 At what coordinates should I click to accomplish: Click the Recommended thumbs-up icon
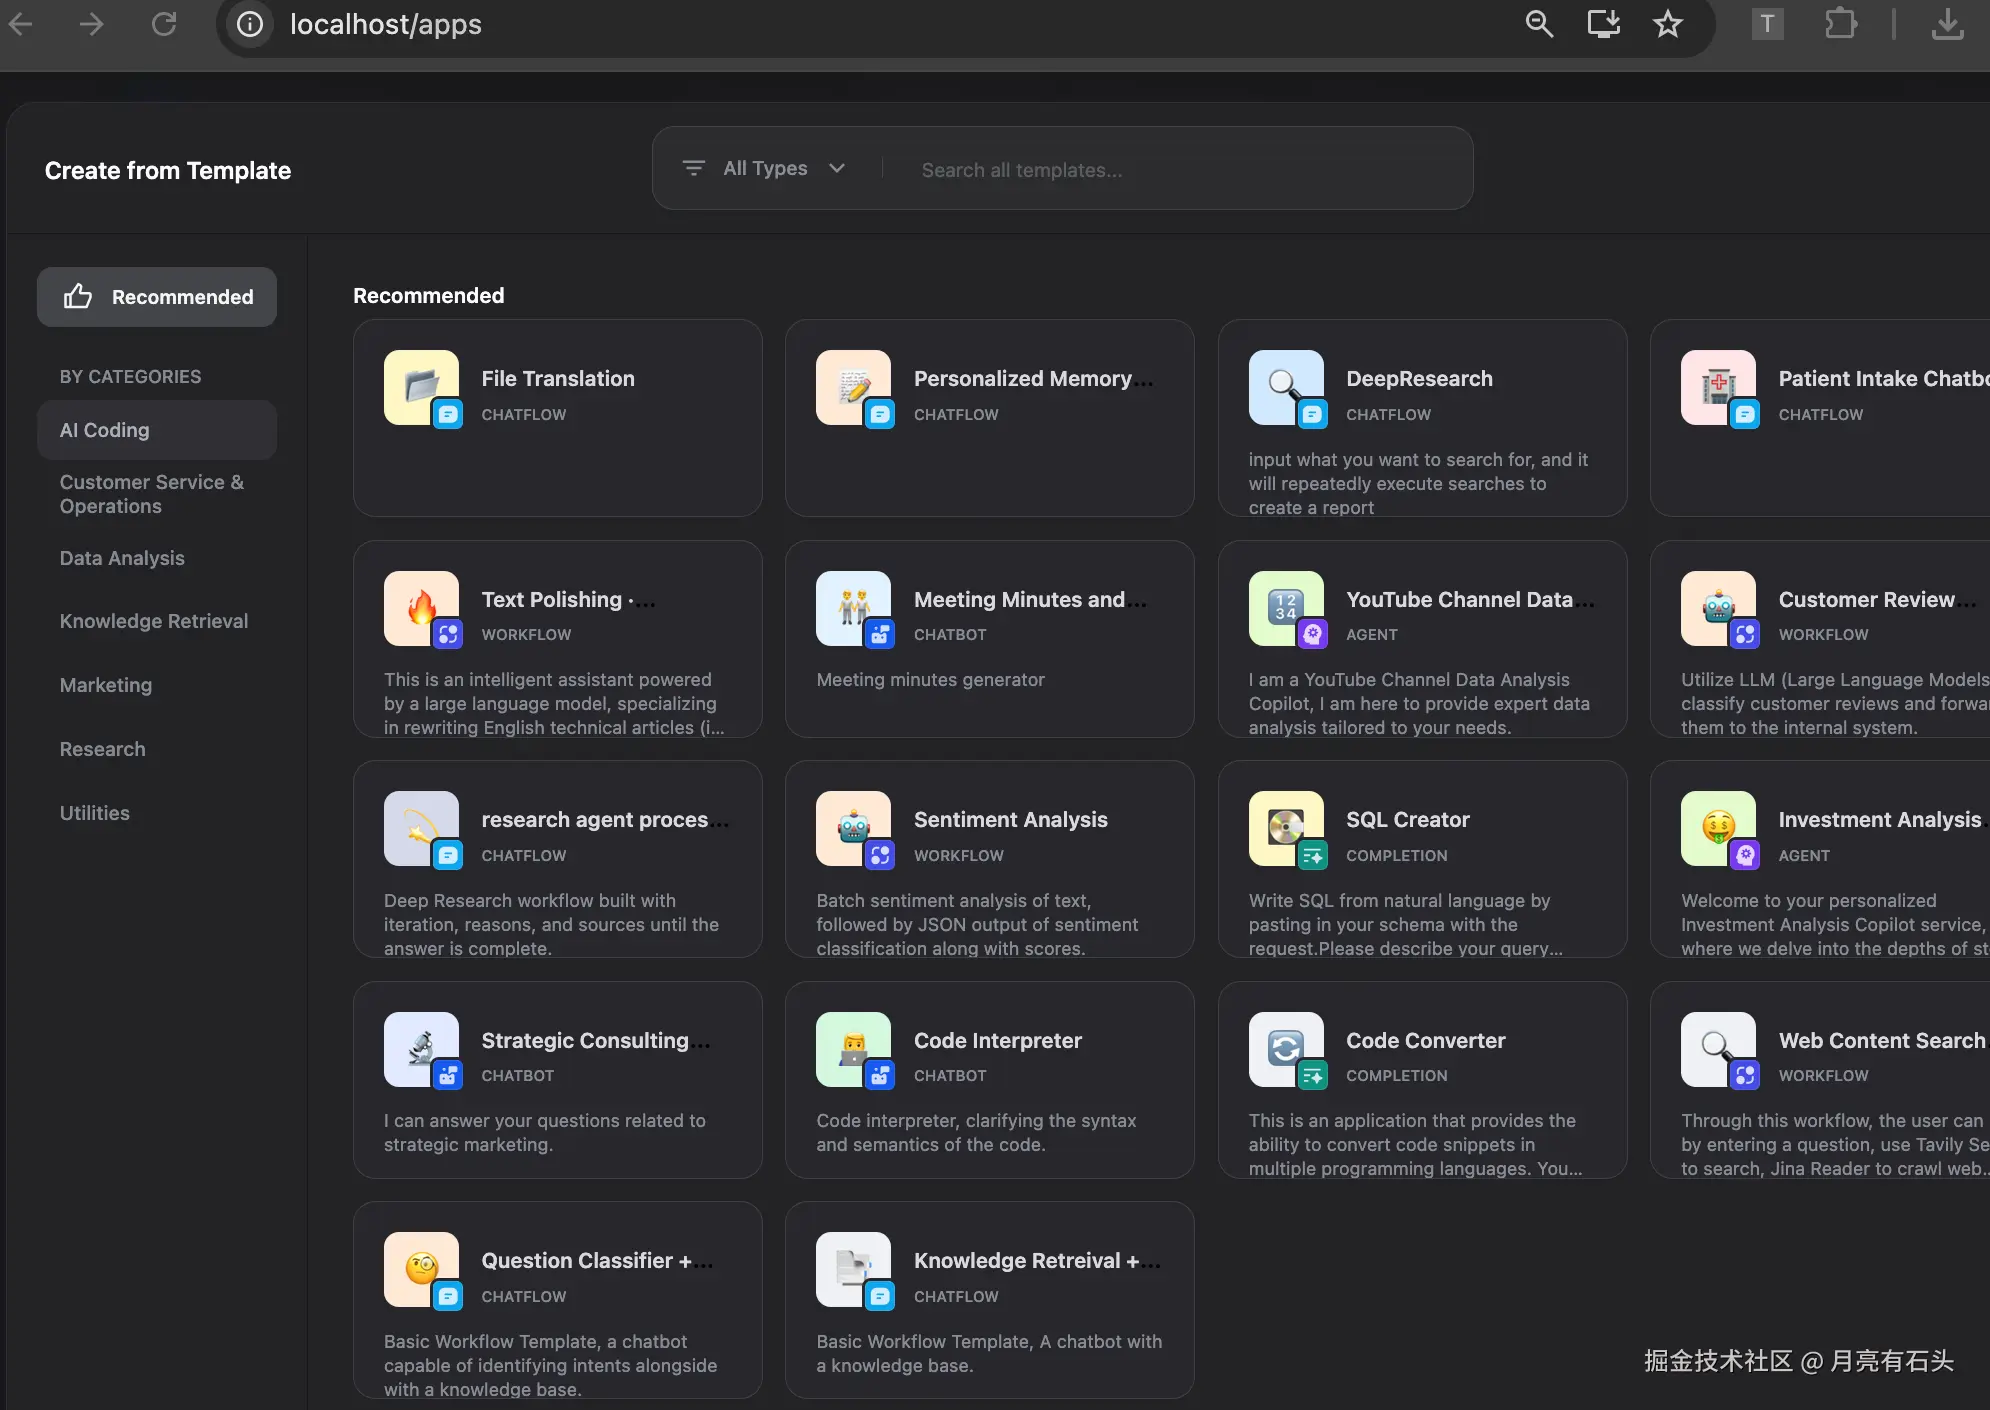[78, 296]
